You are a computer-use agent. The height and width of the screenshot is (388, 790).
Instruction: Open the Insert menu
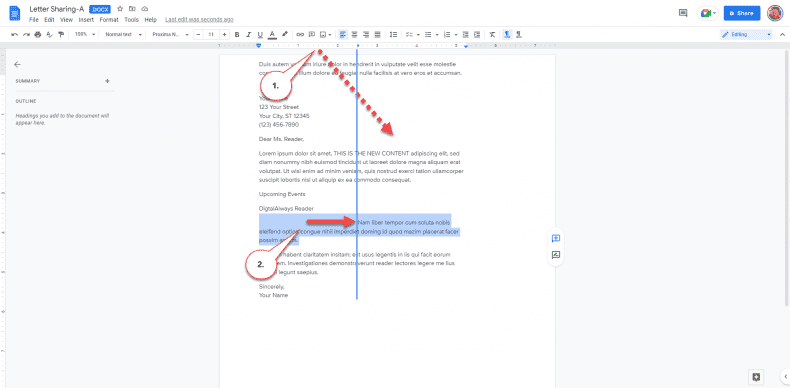click(86, 20)
